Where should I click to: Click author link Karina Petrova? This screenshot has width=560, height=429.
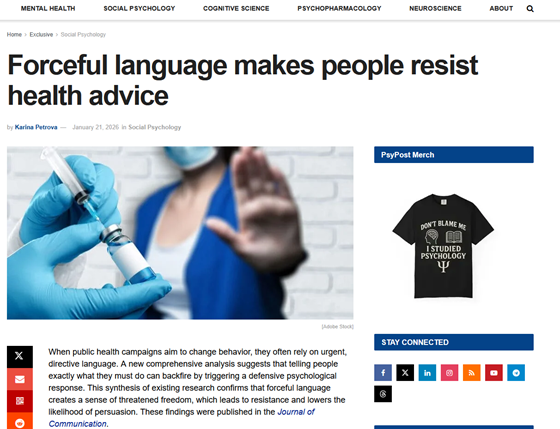click(36, 127)
